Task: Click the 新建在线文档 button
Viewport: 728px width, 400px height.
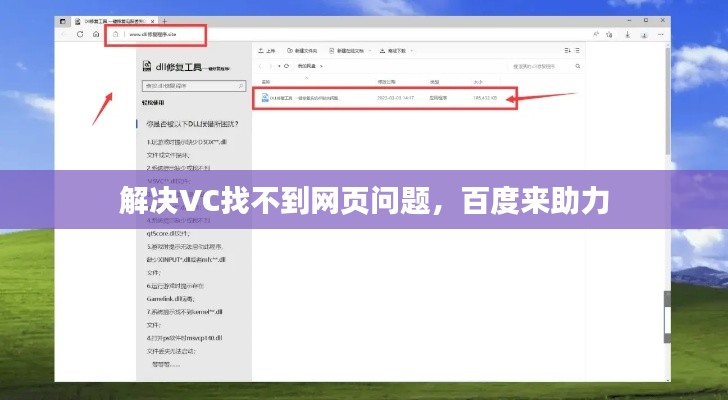Action: point(346,51)
